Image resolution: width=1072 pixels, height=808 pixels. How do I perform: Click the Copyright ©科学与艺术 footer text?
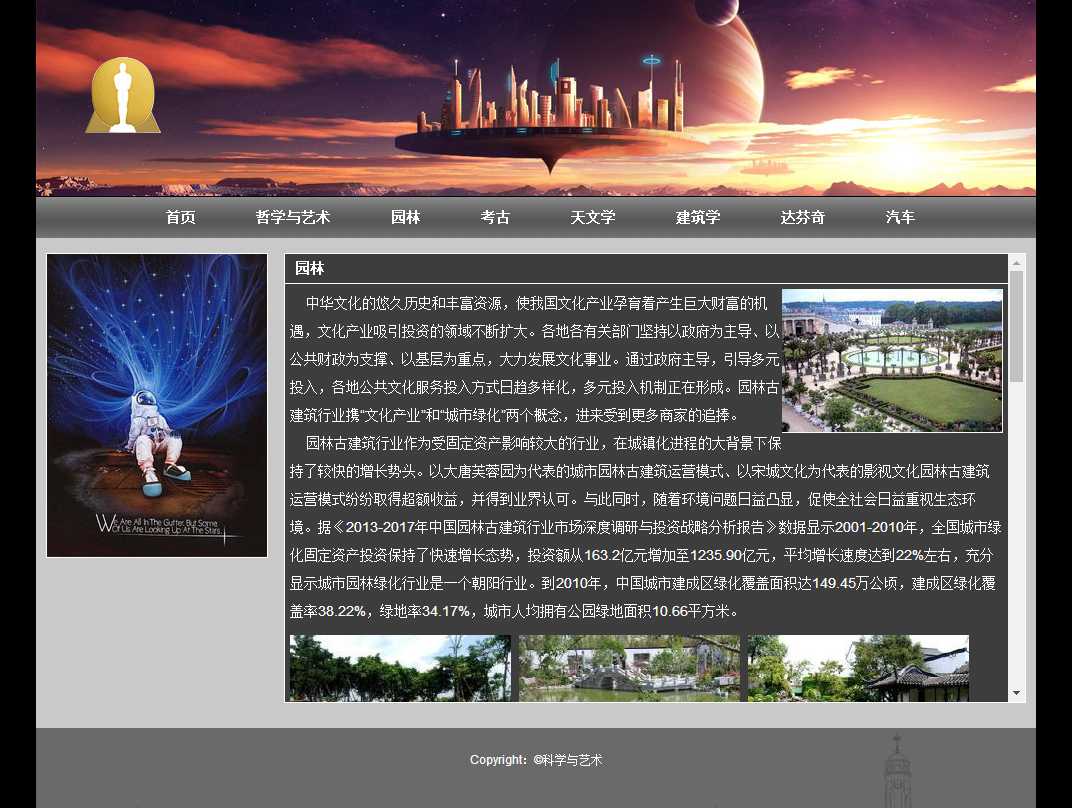(x=536, y=760)
